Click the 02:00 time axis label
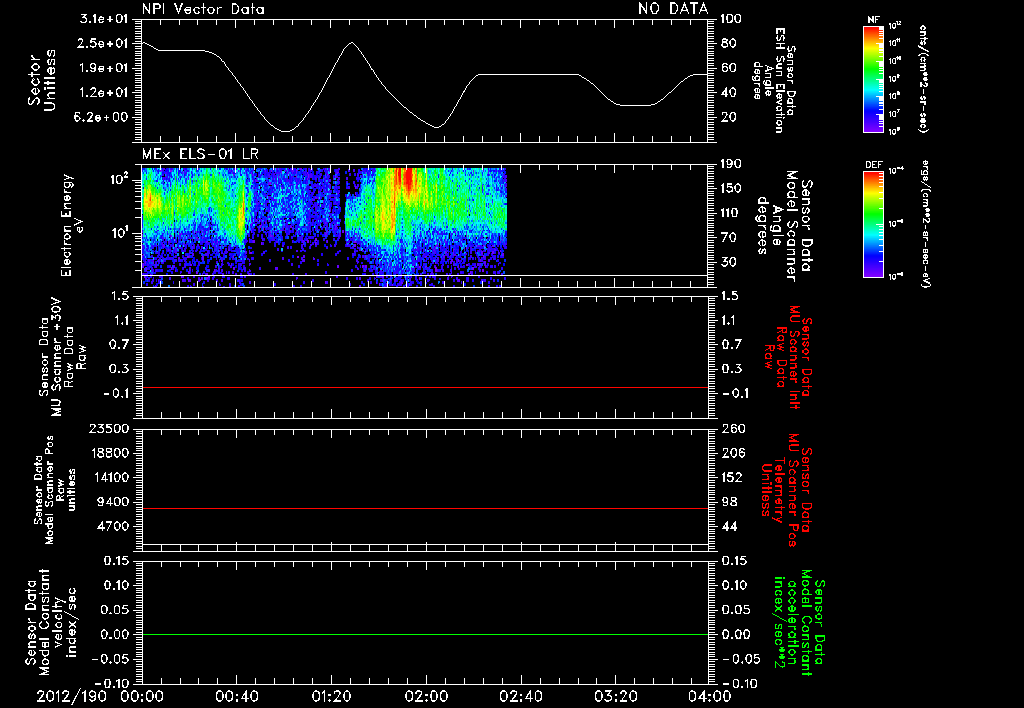Screen dimensions: 1024x708 pyautogui.click(x=426, y=696)
